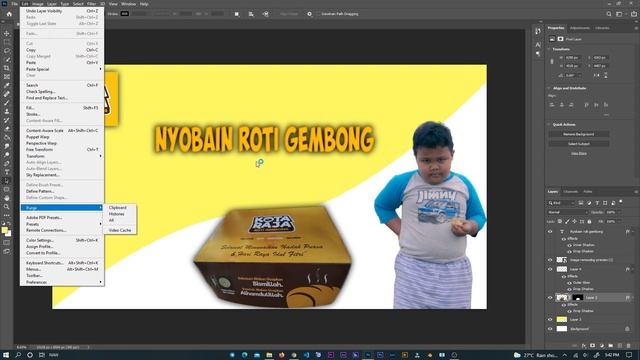Open the Preferences submenu
640x360 pixels.
coord(62,282)
